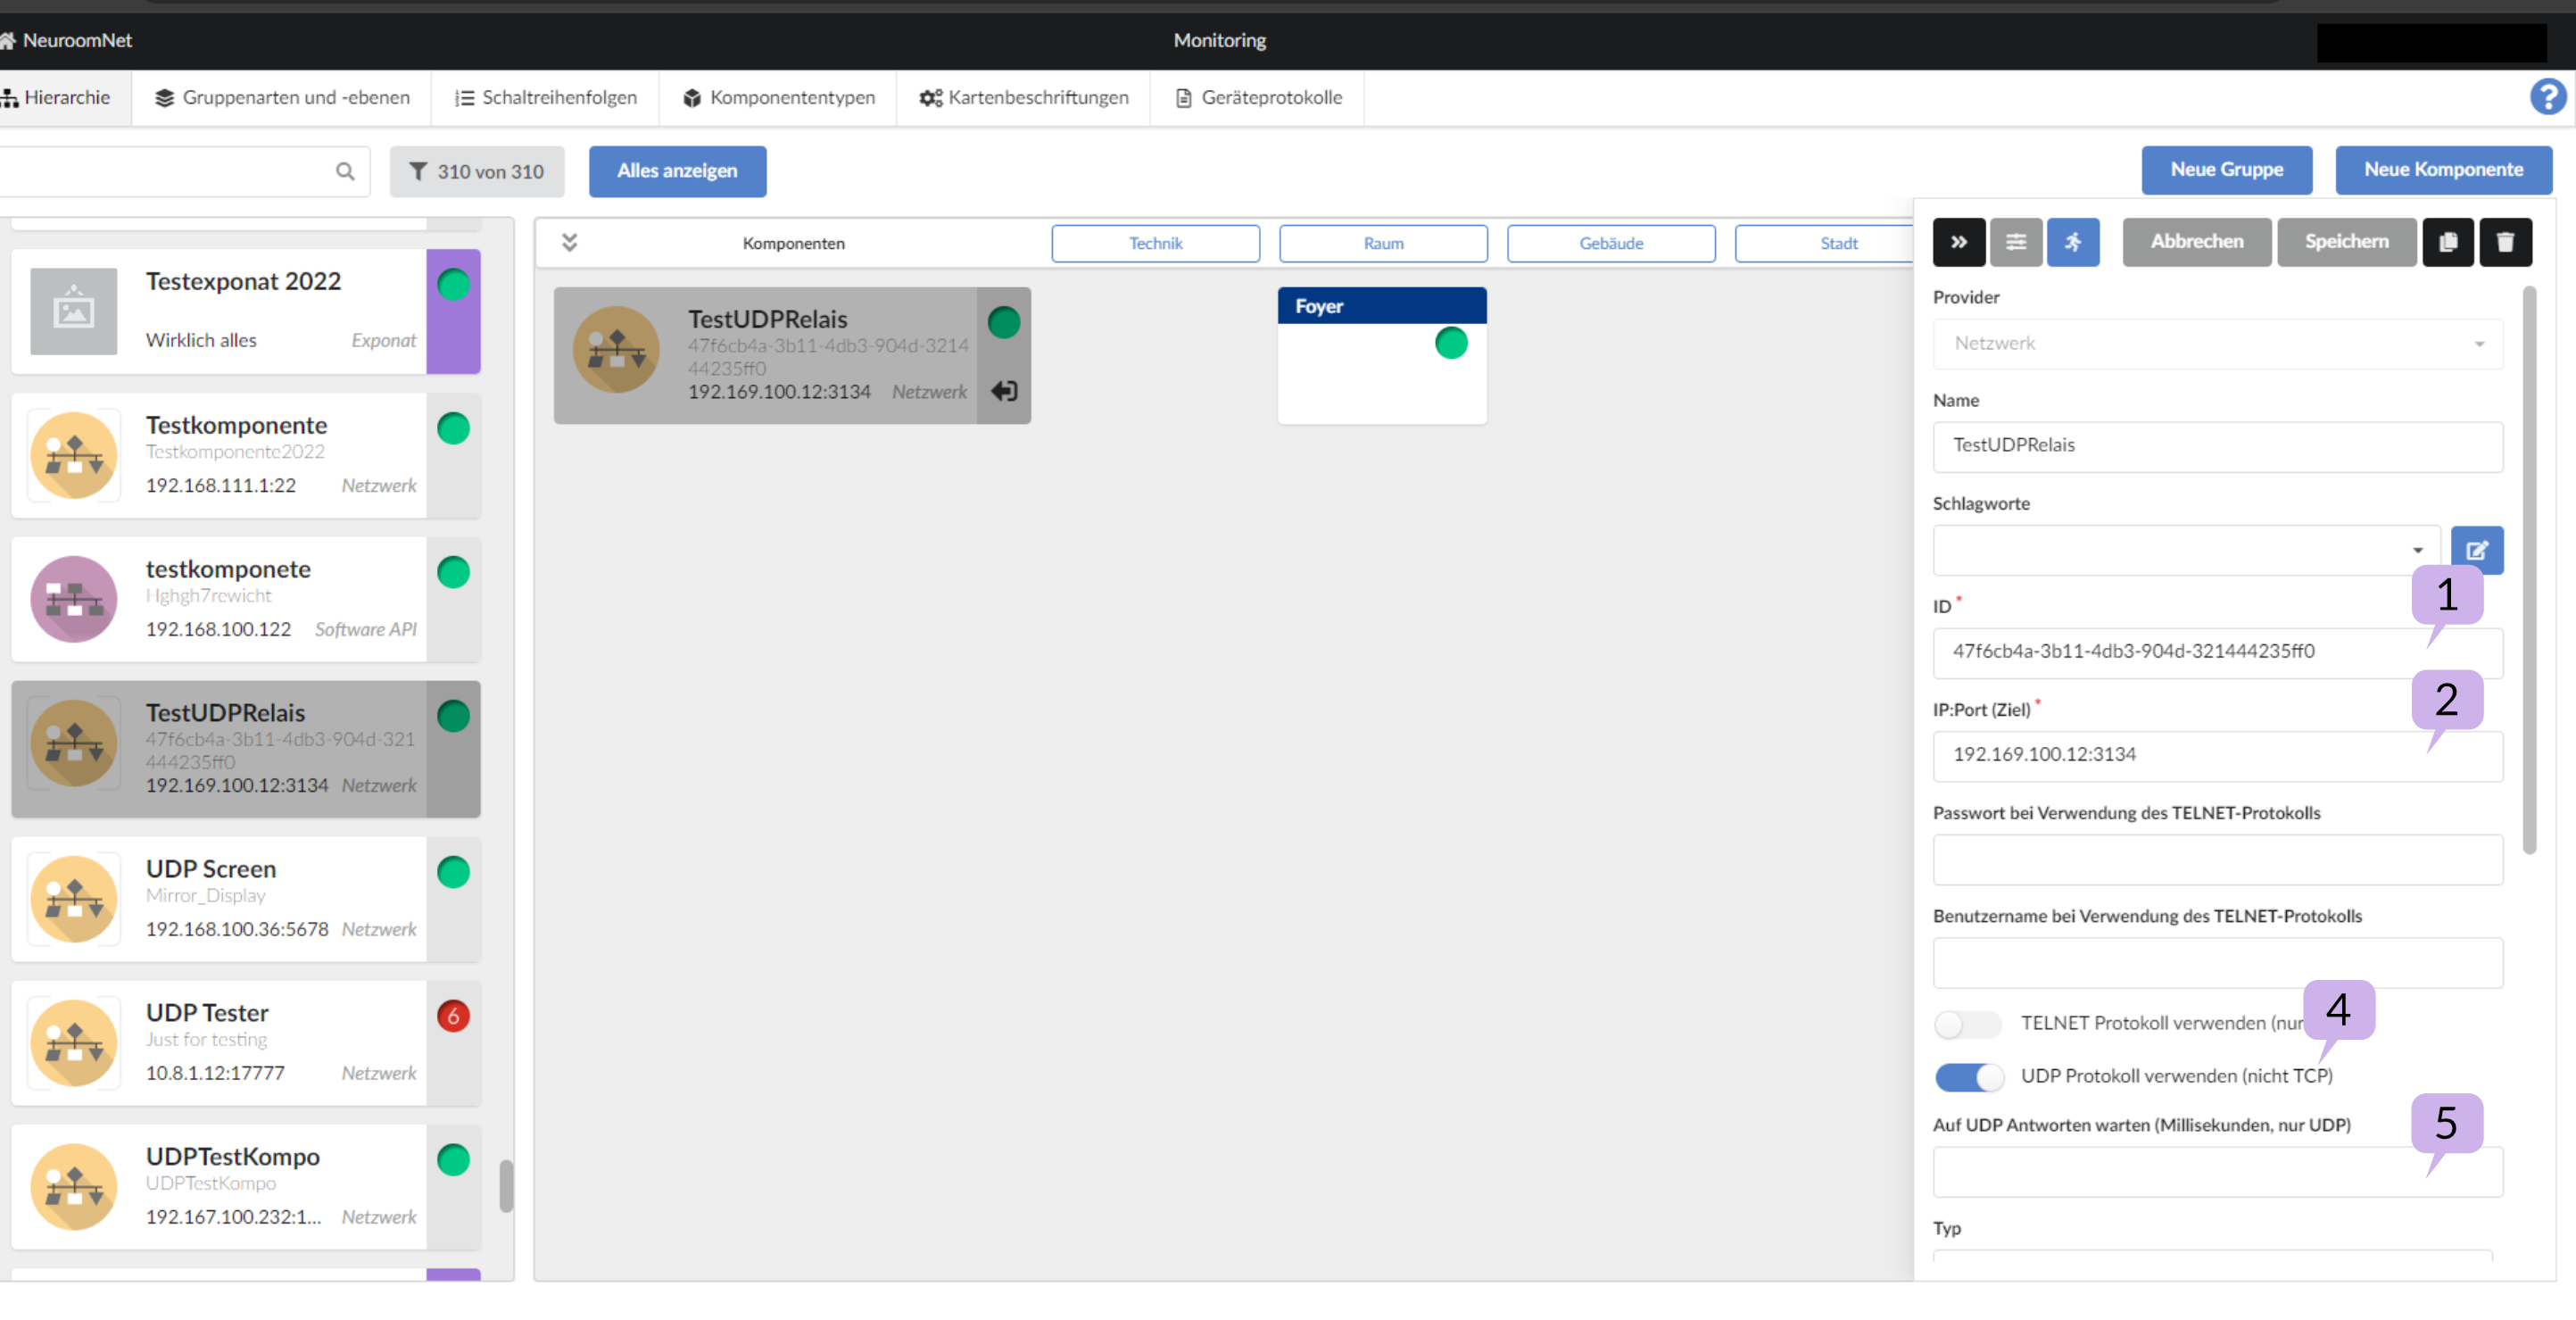Click the detail panel scrollbar

click(2528, 570)
